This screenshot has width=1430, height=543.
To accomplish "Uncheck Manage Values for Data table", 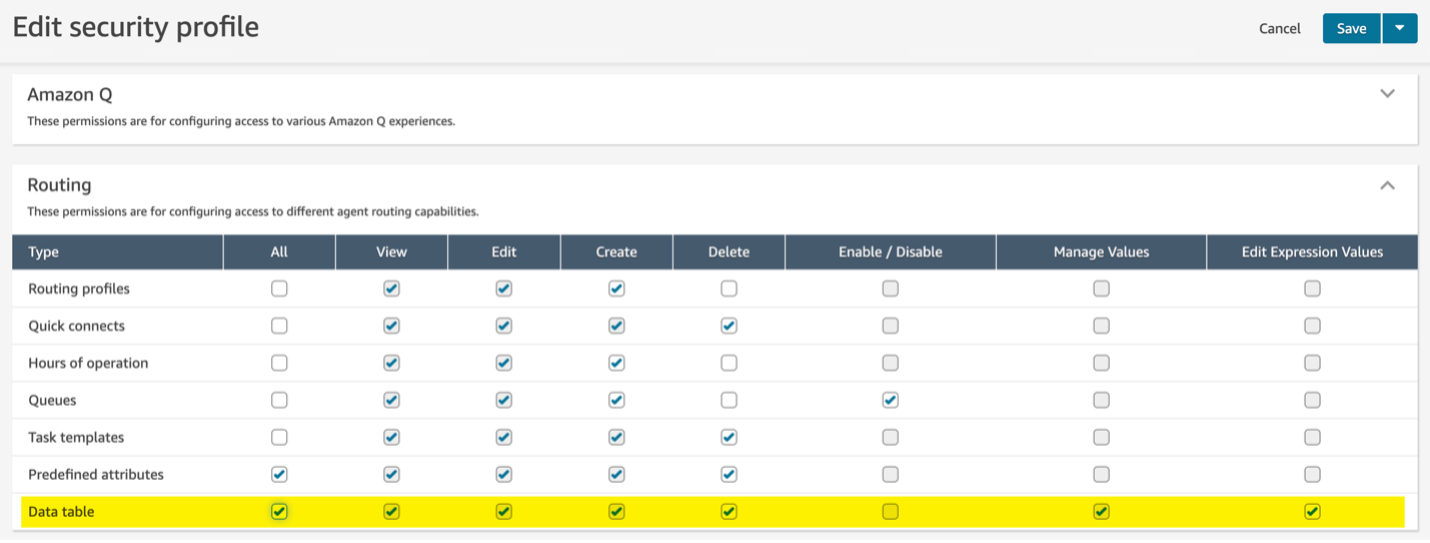I will 1101,511.
